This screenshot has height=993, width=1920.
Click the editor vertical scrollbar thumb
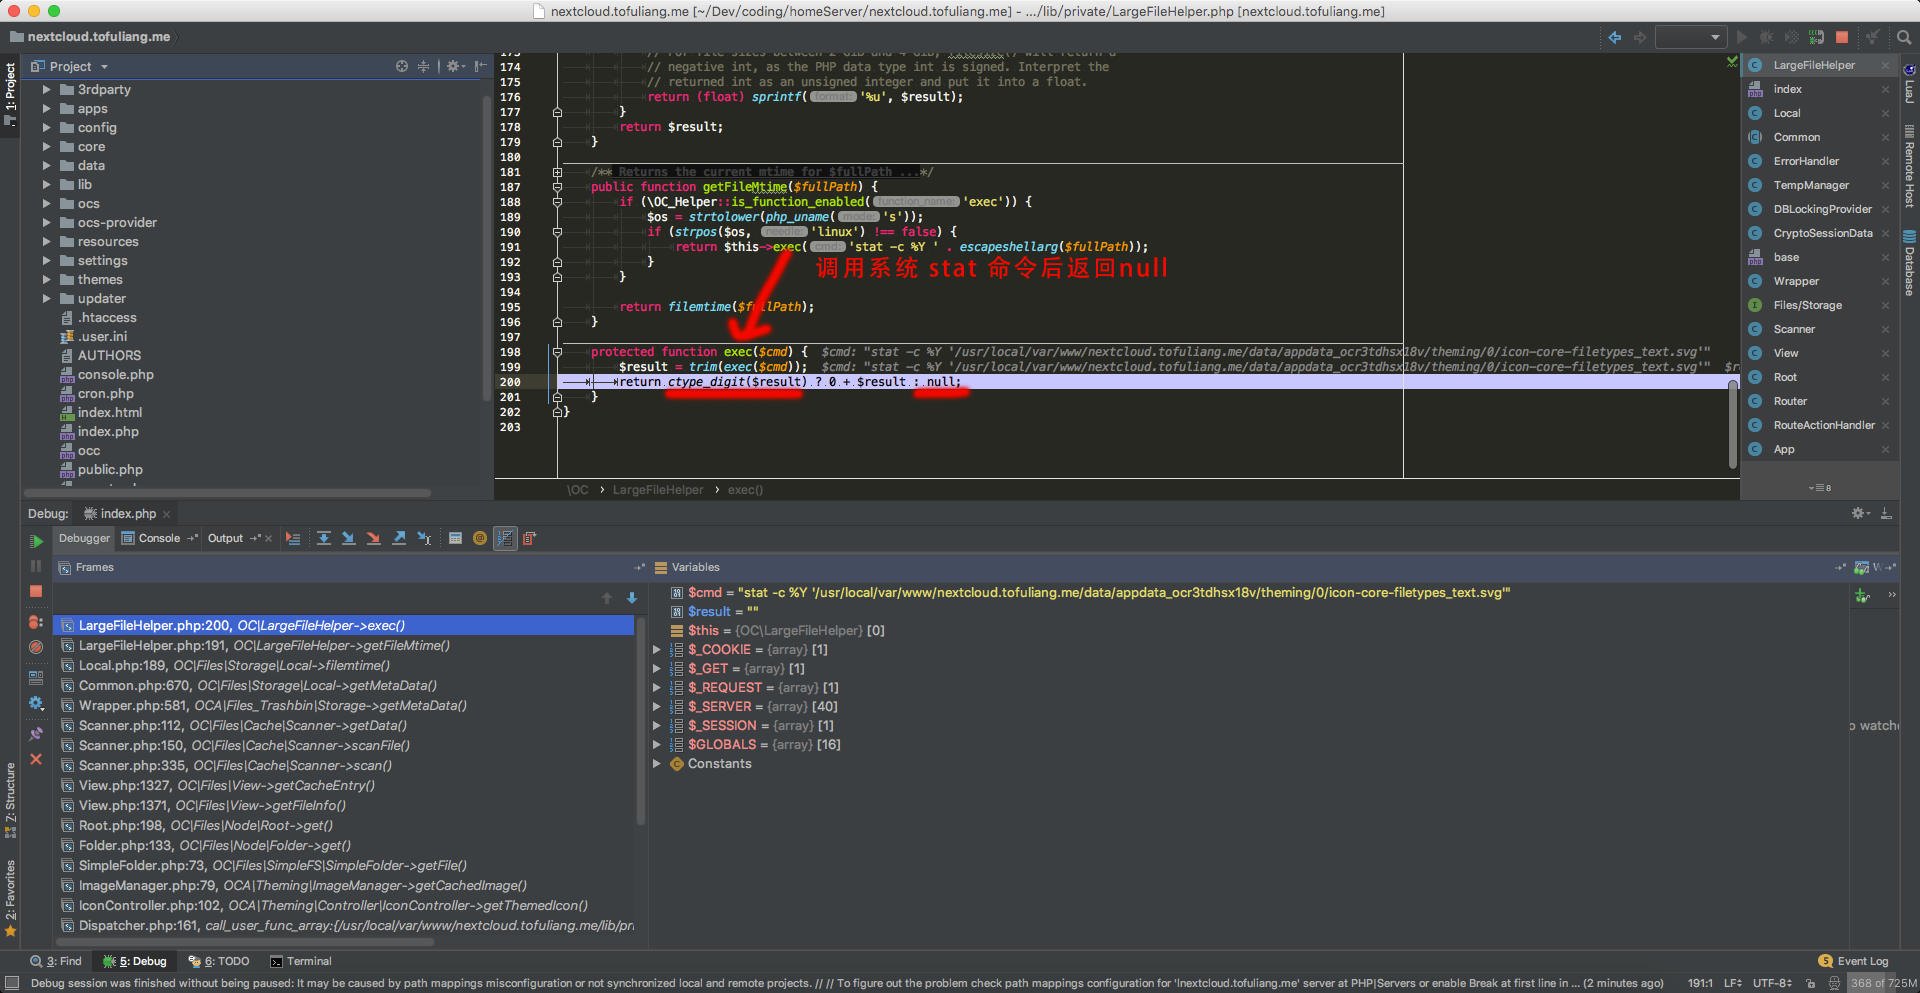(x=1733, y=423)
